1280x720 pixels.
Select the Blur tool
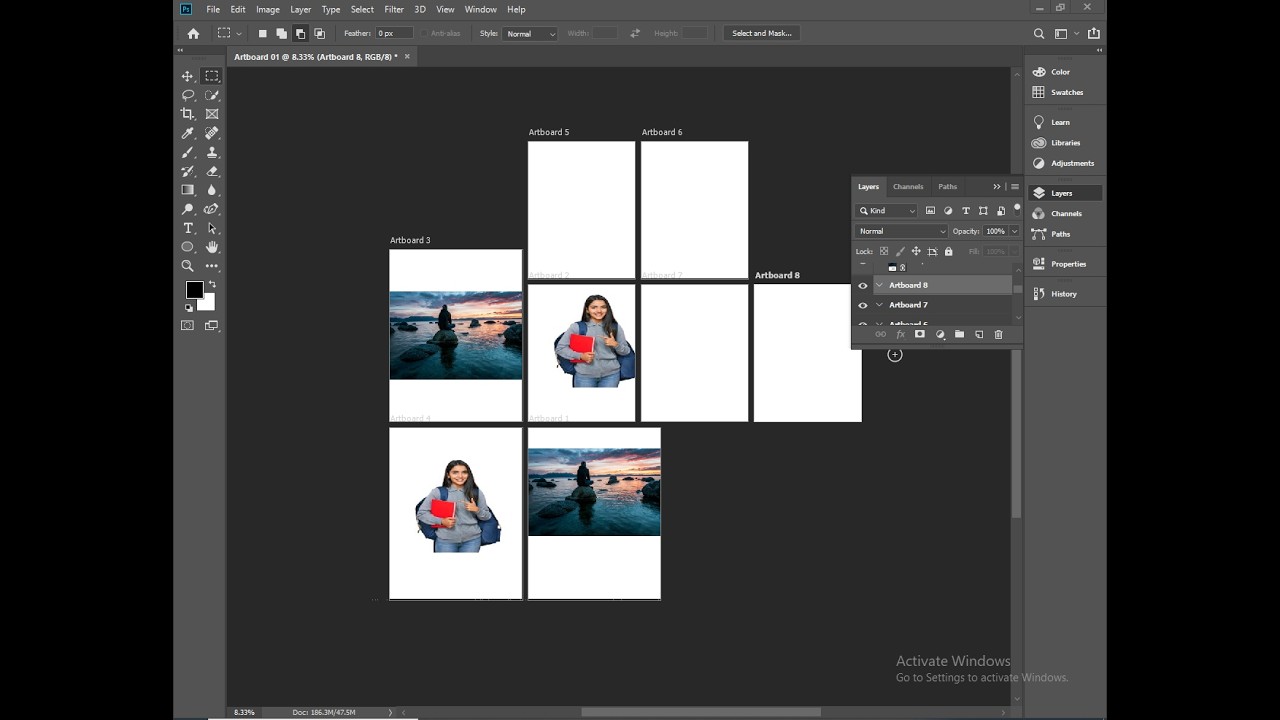pyautogui.click(x=212, y=190)
